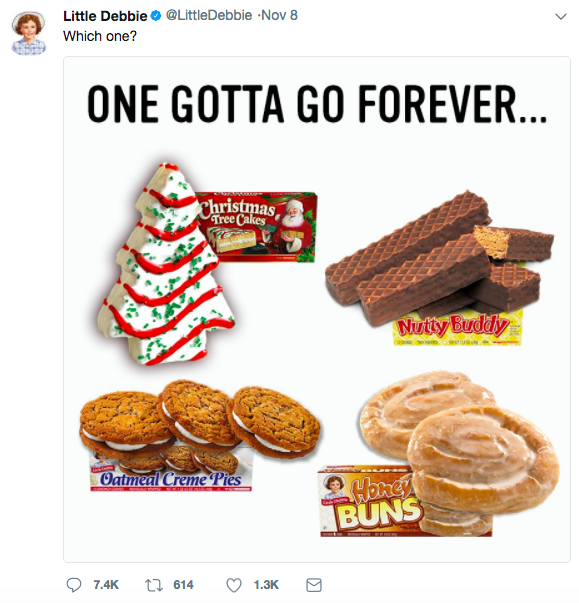Share via the envelope message icon
Image resolution: width=579 pixels, height=603 pixels.
click(313, 585)
